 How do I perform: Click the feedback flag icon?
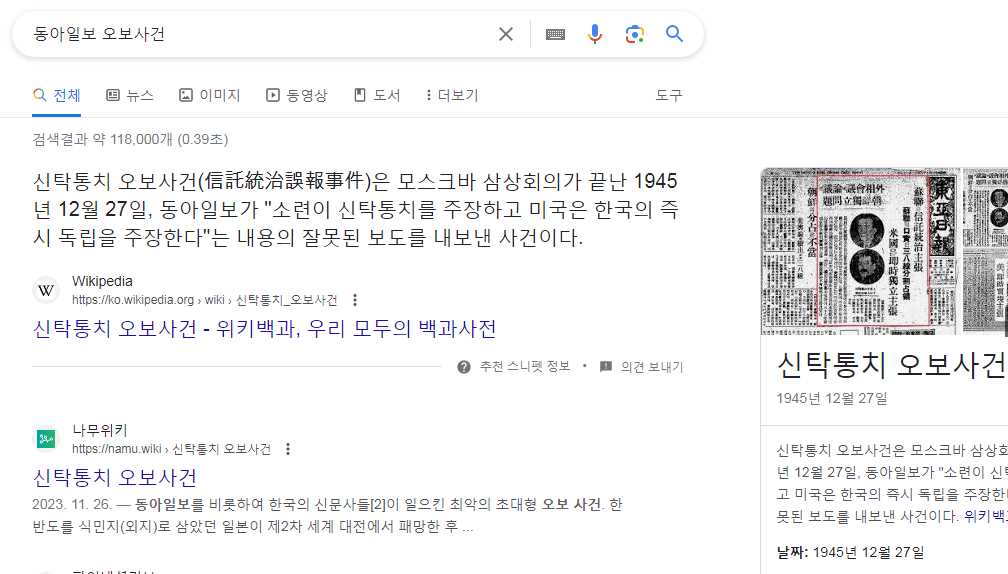[606, 366]
